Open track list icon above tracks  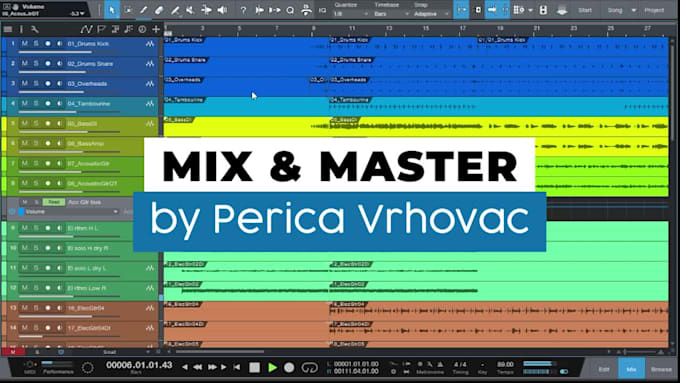8,29
